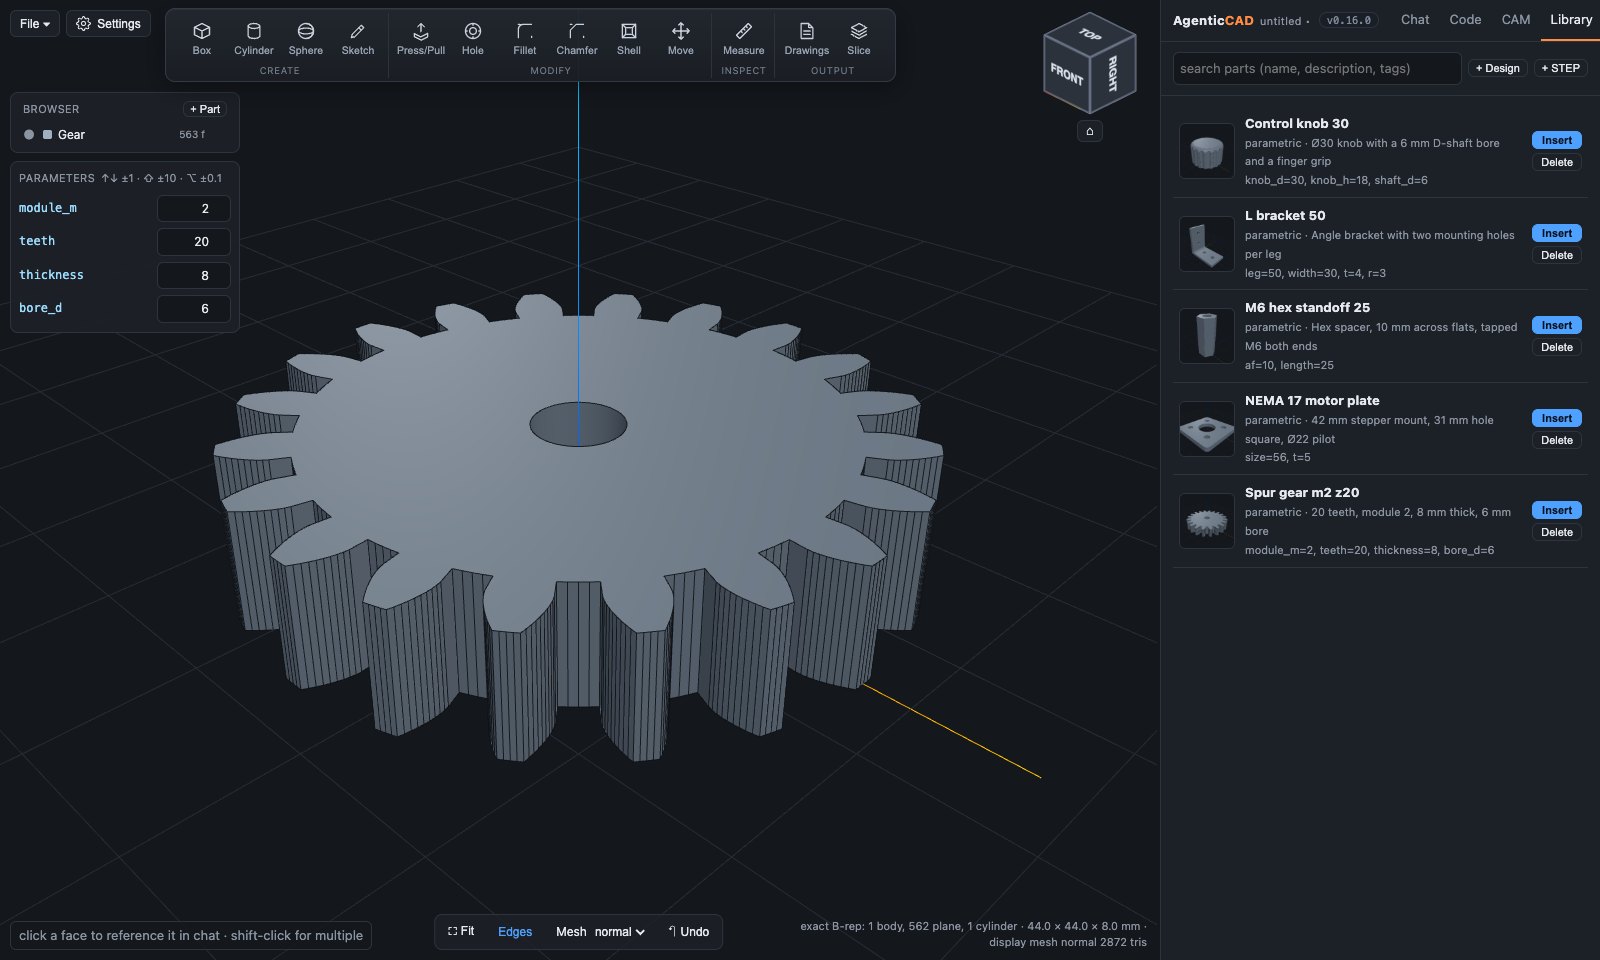Click the gear's center bore hole

[x=578, y=425]
